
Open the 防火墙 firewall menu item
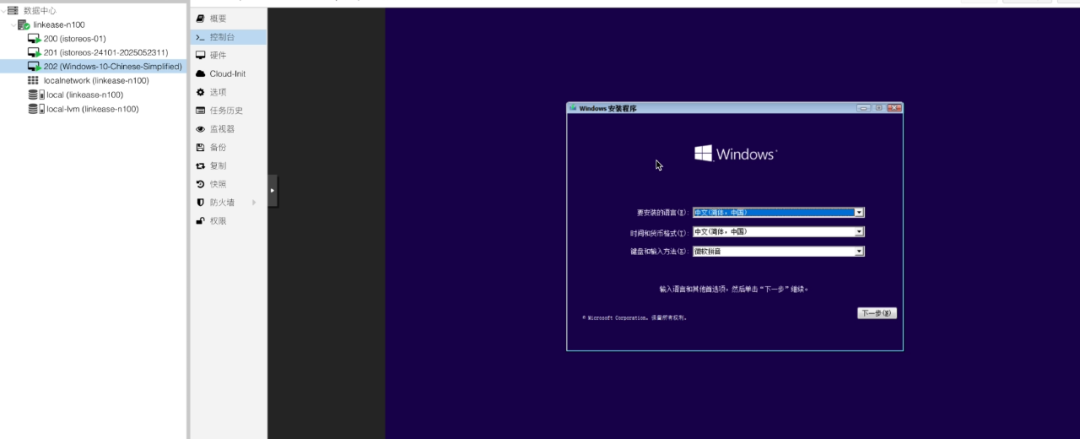(228, 203)
